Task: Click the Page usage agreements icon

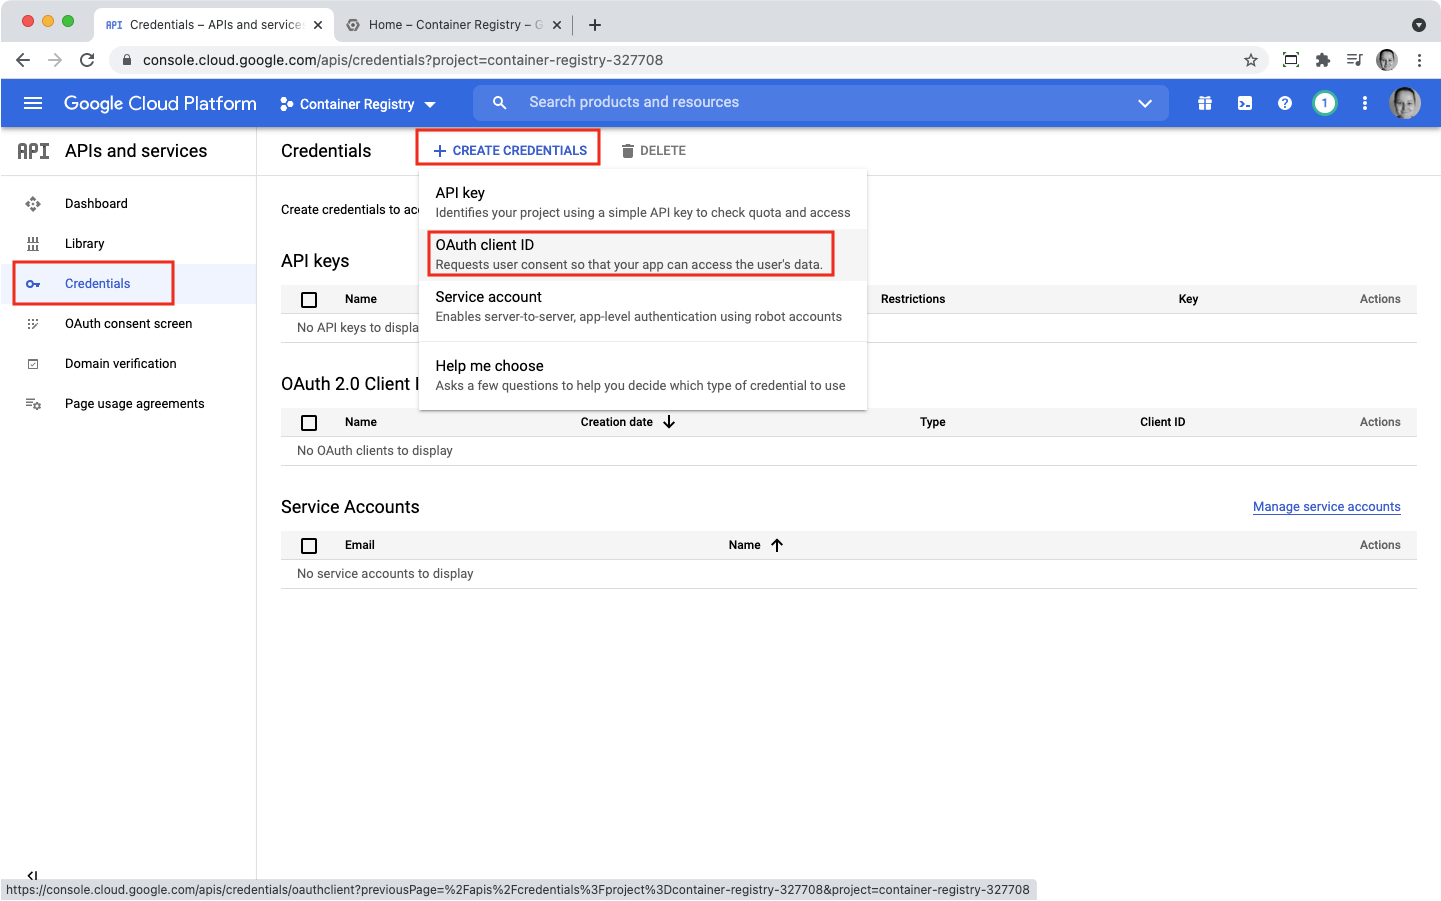Action: click(x=33, y=404)
